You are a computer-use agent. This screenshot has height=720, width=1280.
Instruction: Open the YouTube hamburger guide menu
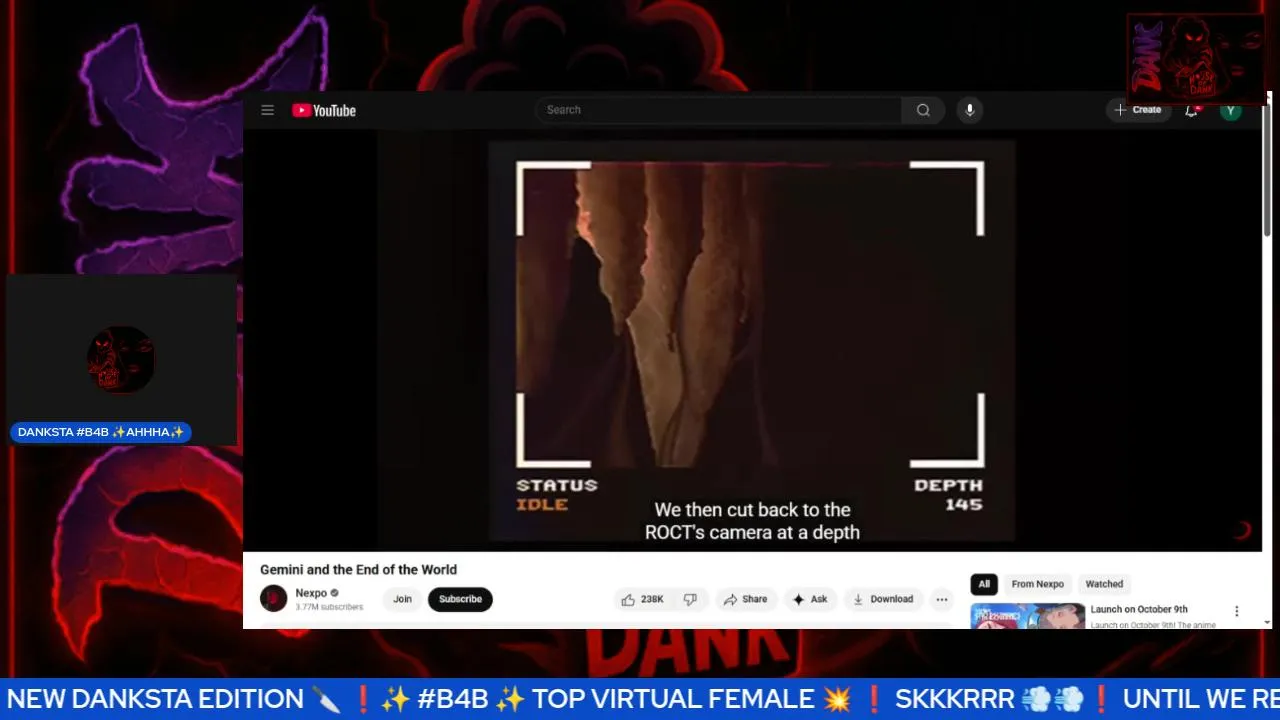267,110
